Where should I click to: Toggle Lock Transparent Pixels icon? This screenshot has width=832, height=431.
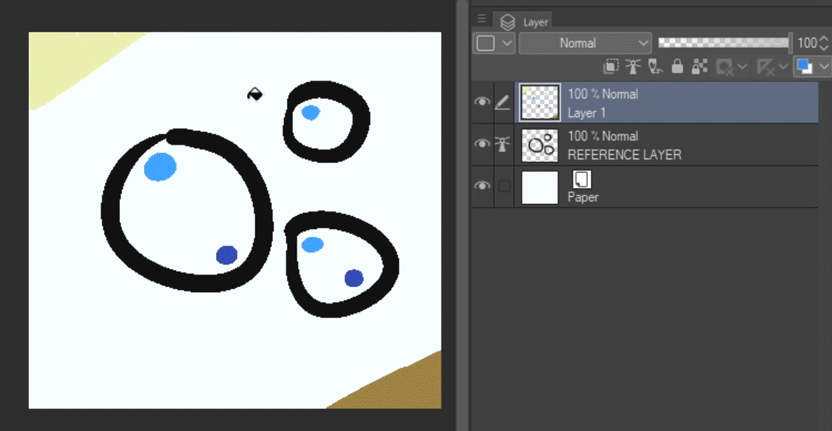tap(700, 67)
